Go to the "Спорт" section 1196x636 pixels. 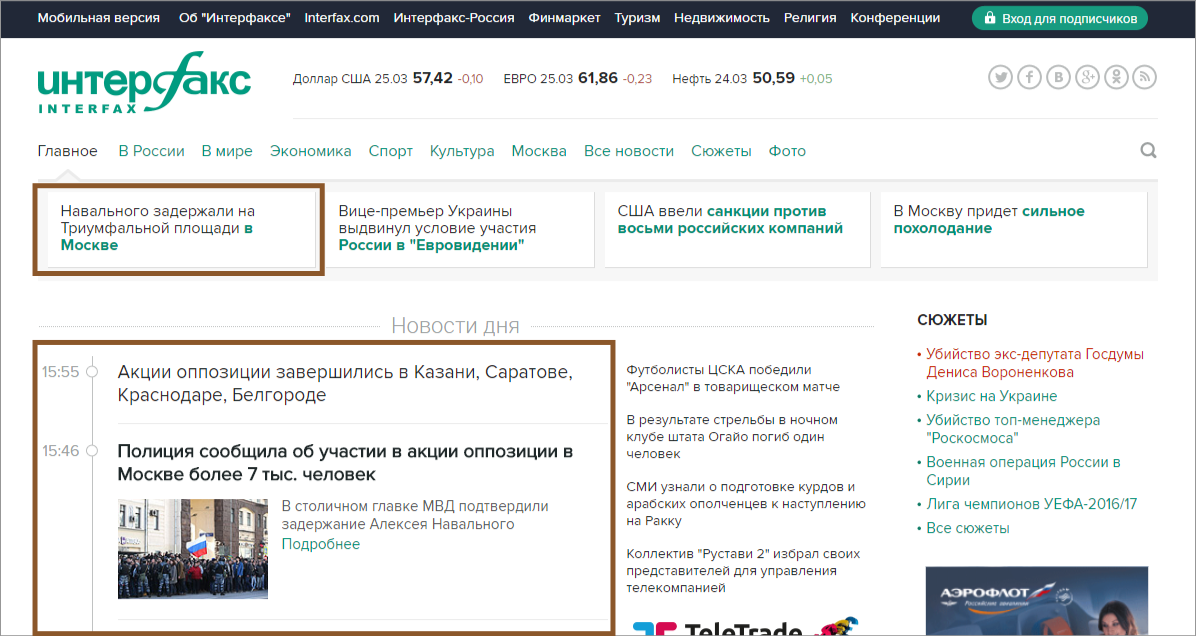(x=390, y=151)
